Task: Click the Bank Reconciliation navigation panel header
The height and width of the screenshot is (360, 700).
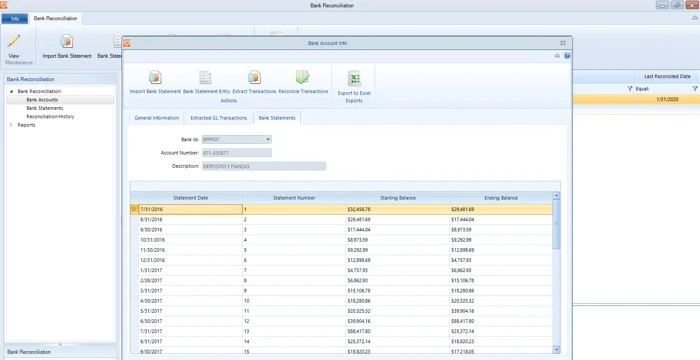Action: click(60, 79)
